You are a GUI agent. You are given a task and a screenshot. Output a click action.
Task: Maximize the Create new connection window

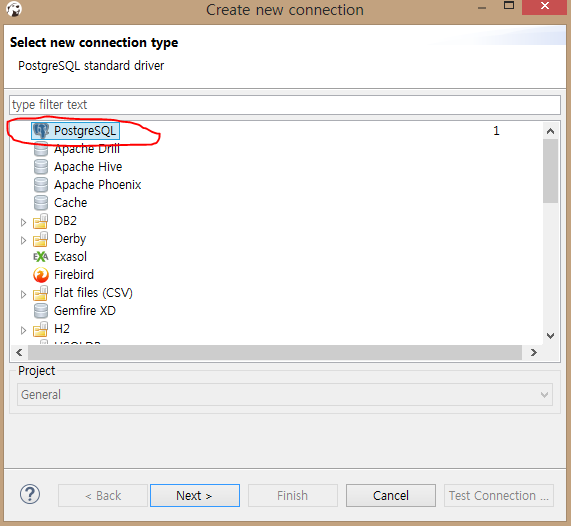509,6
